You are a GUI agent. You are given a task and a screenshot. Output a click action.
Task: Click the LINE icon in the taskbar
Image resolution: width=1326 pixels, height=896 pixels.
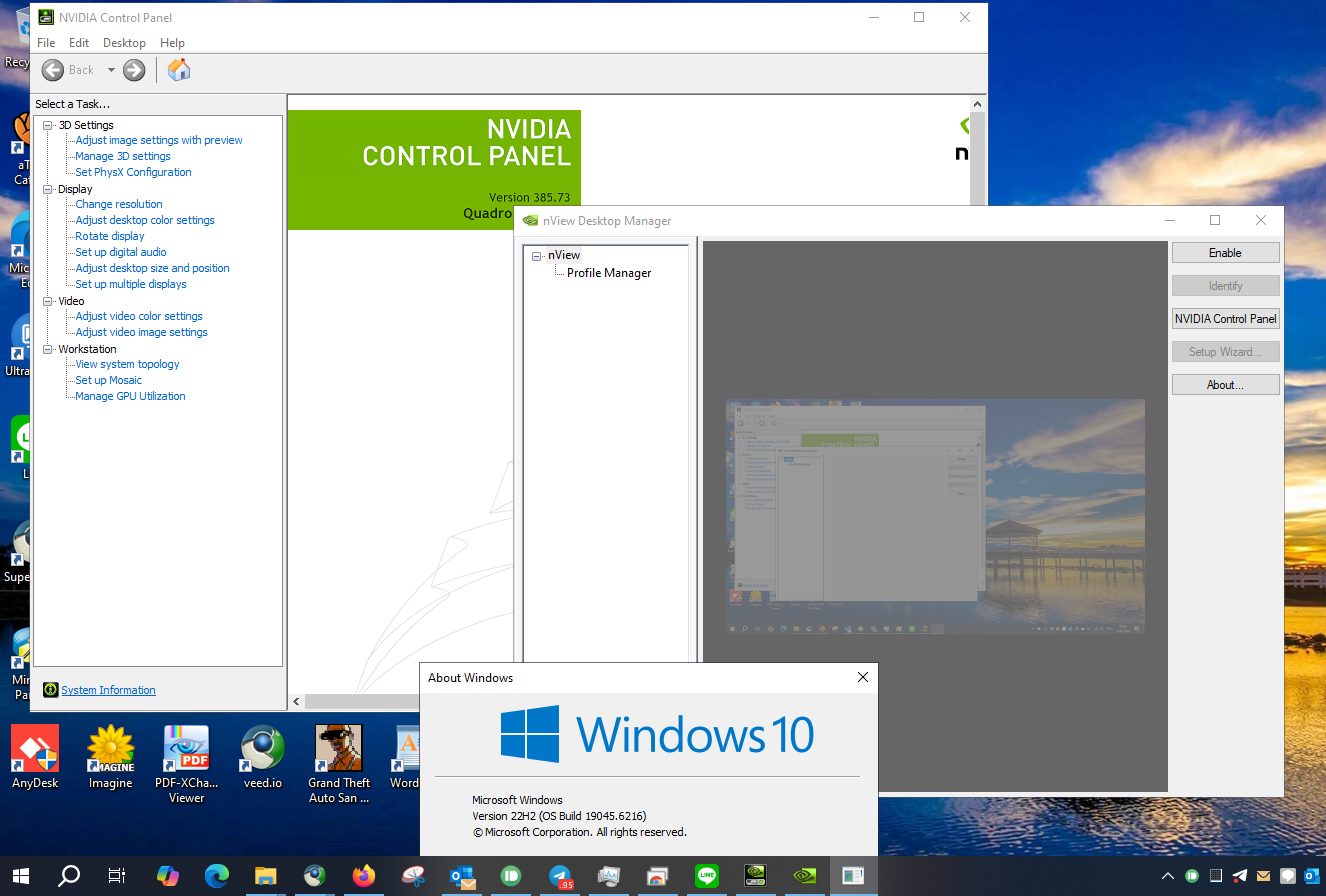[x=707, y=876]
